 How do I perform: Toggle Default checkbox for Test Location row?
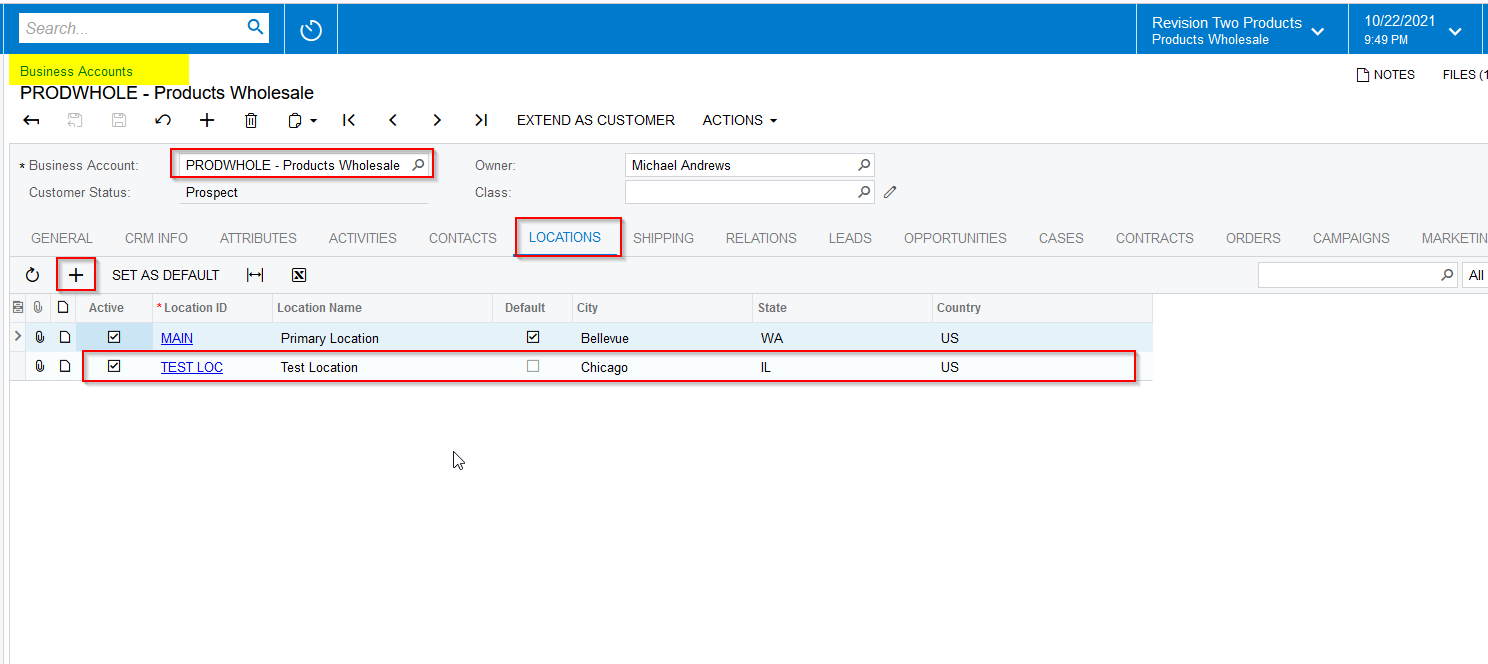[533, 366]
